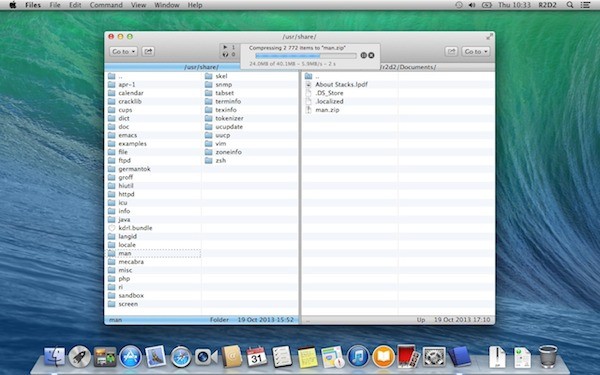Open the File menu

[x=55, y=5]
